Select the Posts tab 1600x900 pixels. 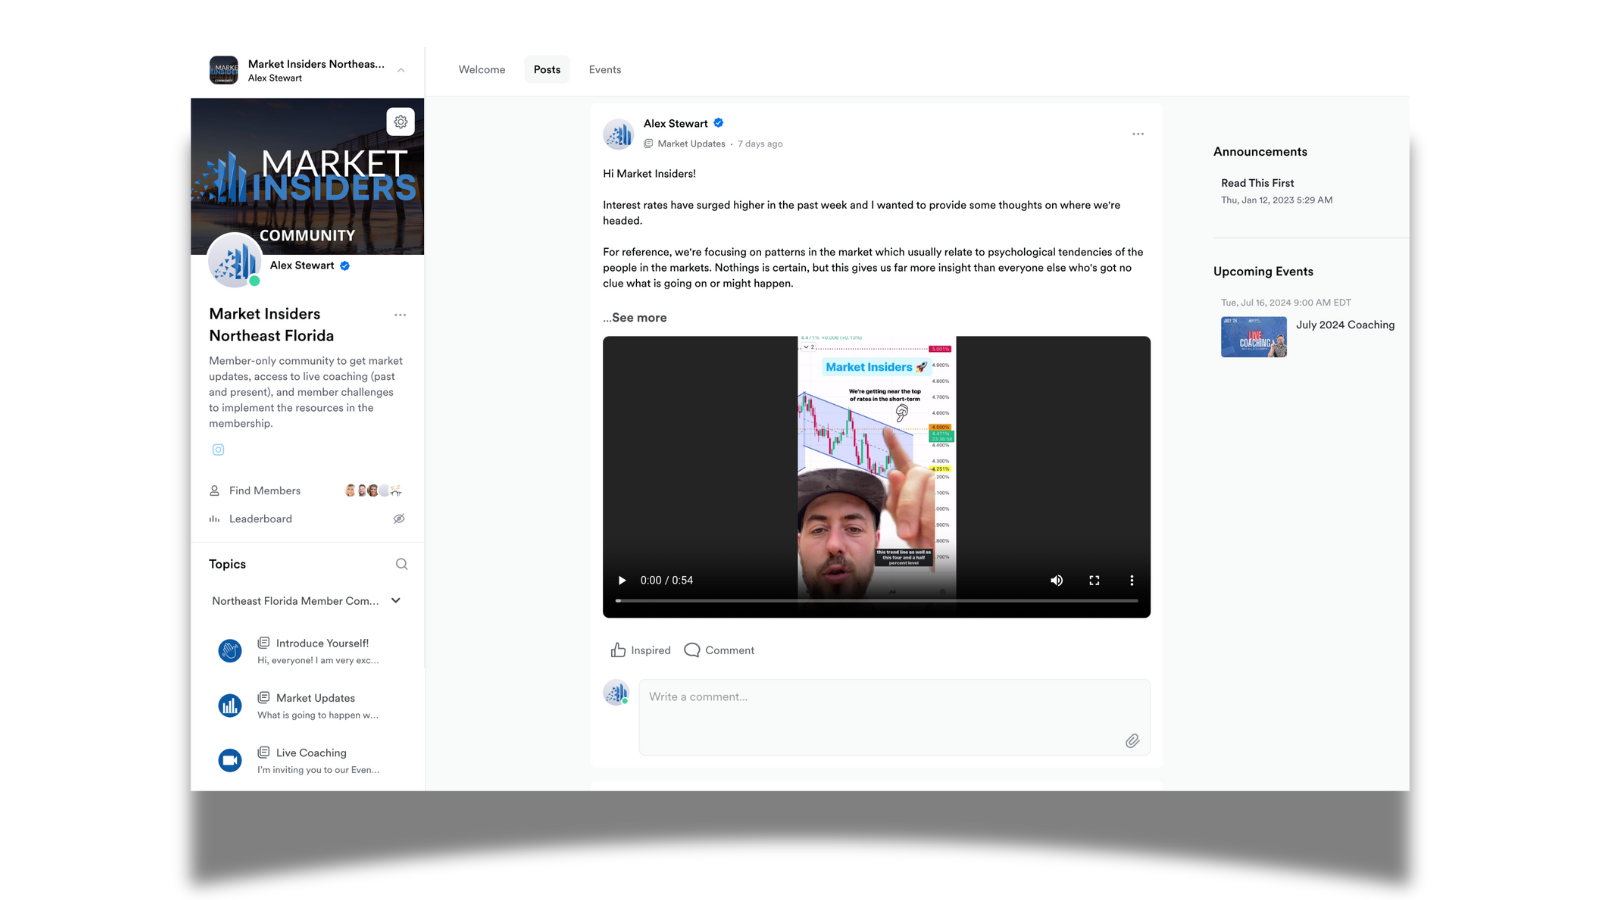point(547,70)
